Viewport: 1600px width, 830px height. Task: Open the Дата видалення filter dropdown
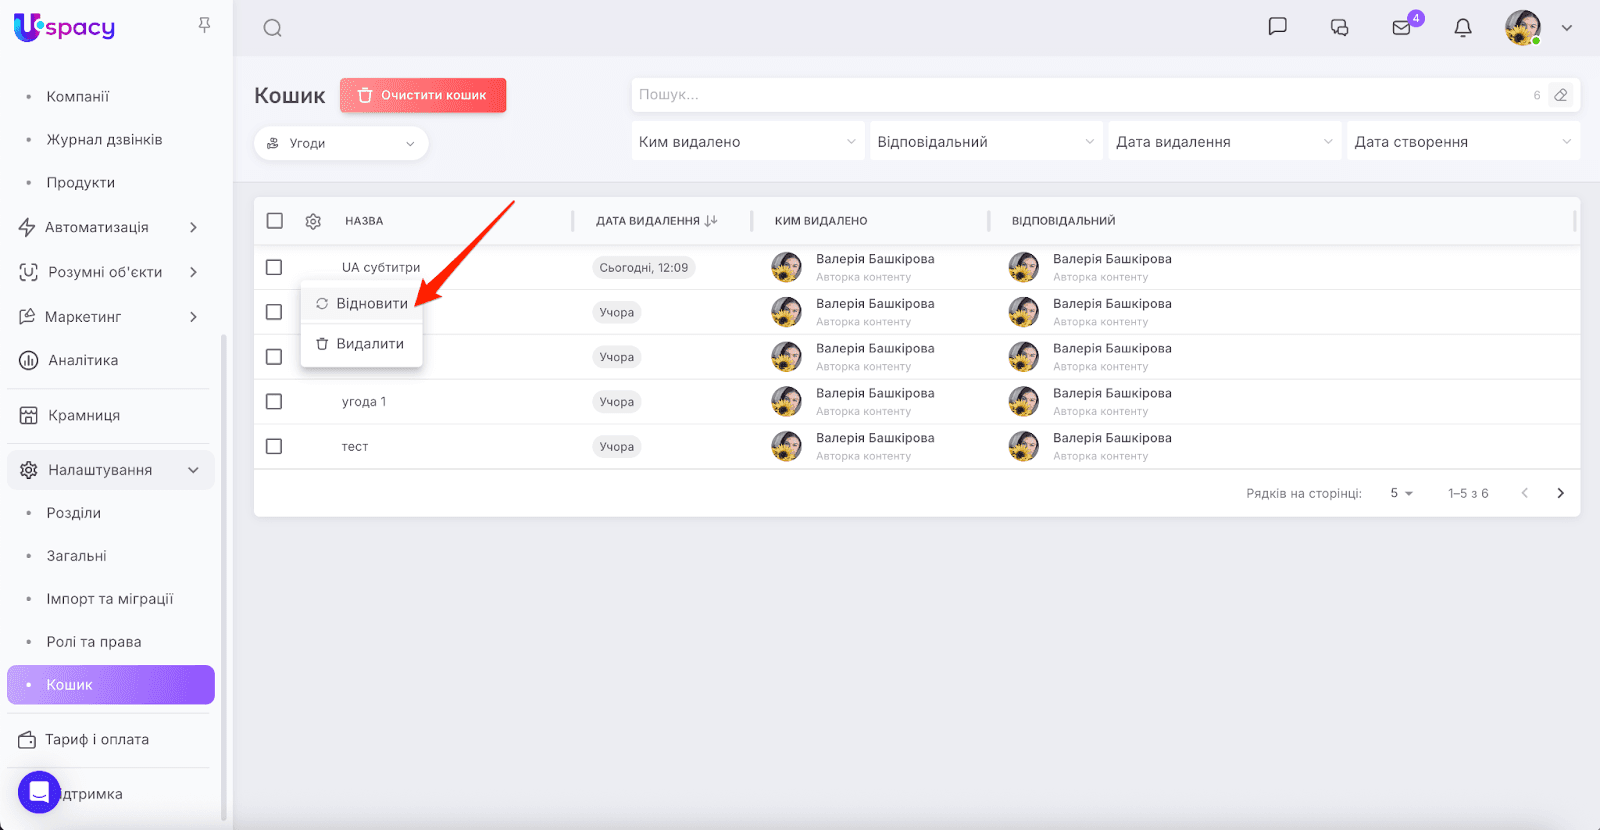point(1224,142)
